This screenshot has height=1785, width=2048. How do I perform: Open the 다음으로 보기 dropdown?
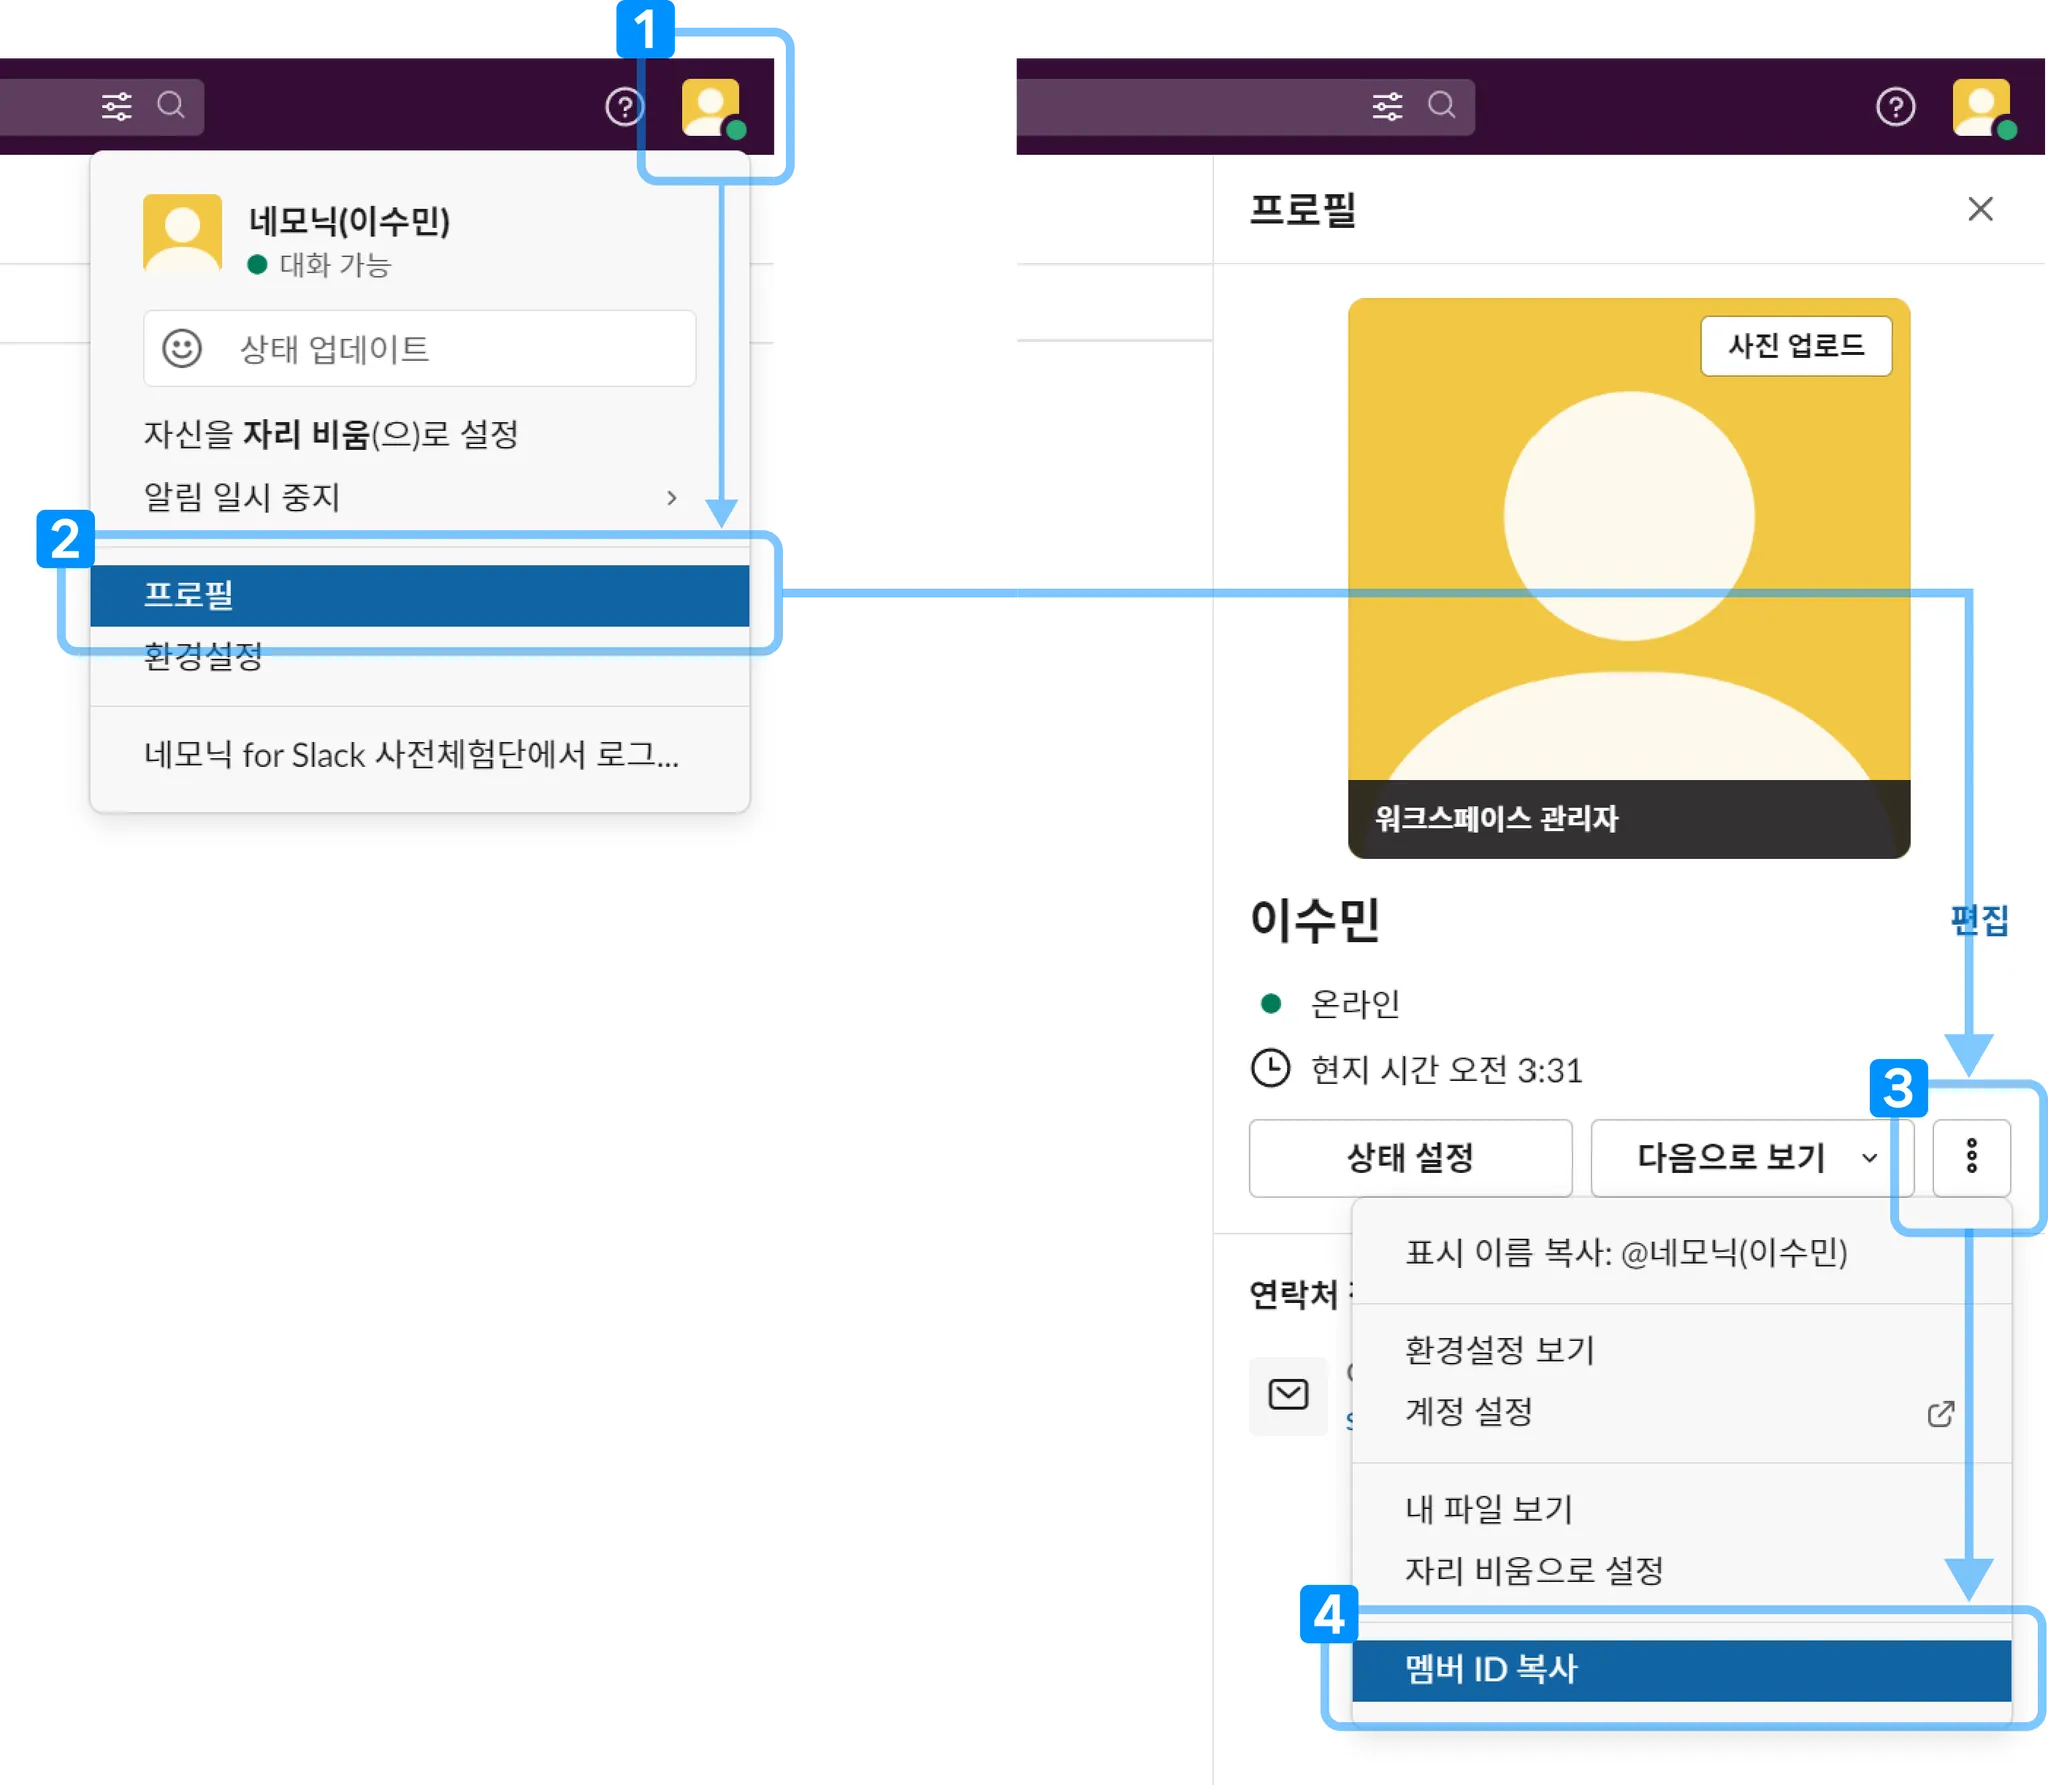coord(1752,1158)
